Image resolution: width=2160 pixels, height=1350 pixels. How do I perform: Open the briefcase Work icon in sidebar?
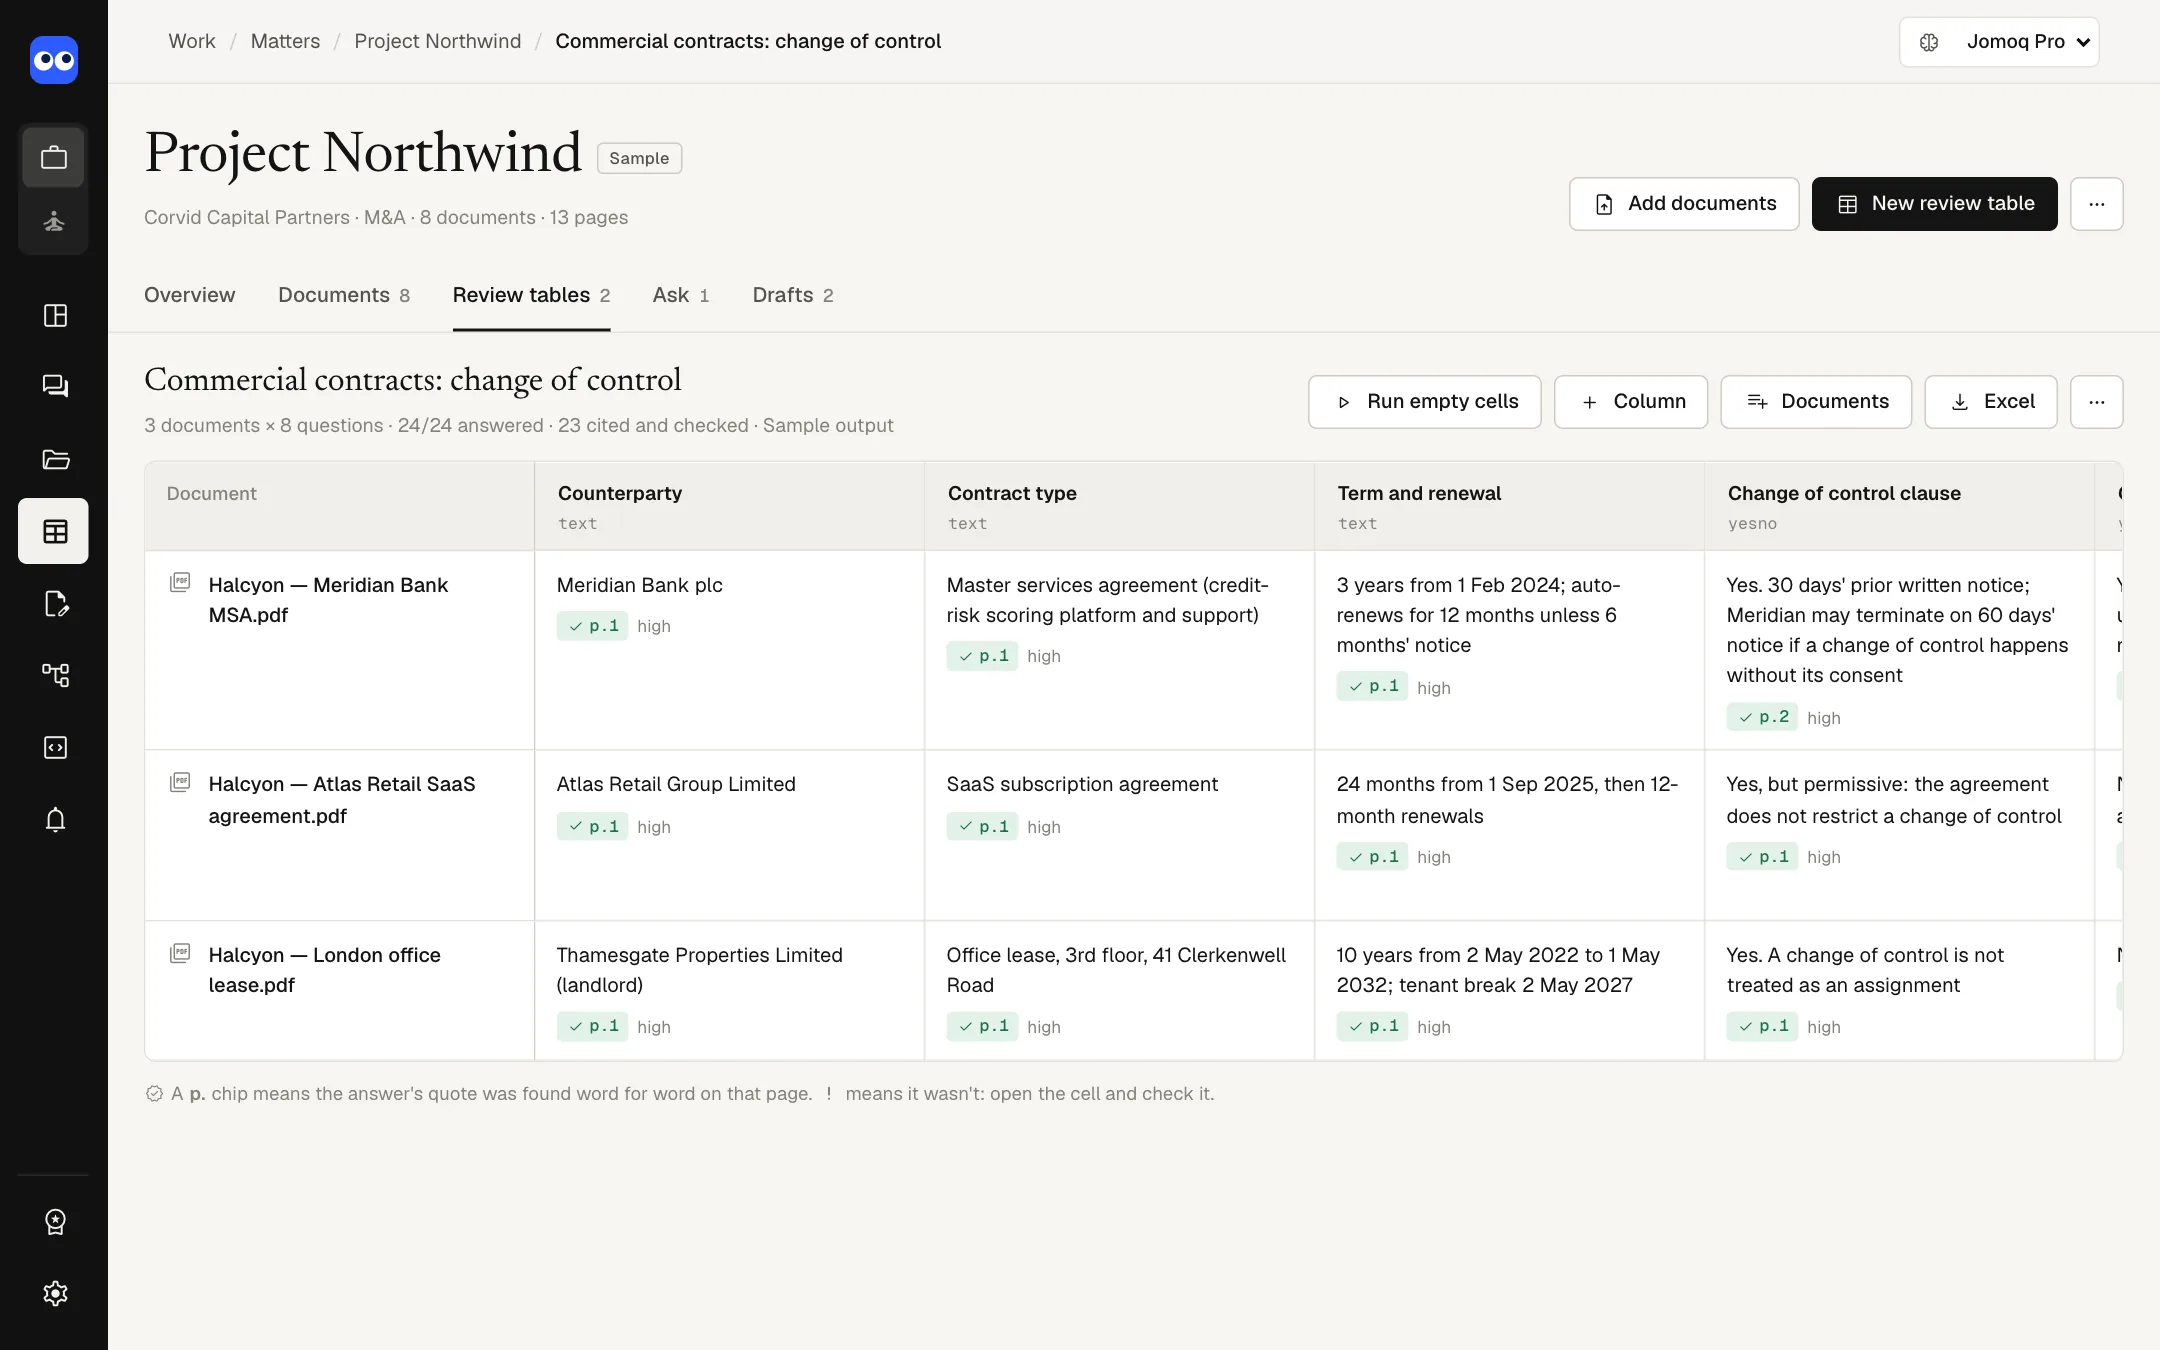[54, 157]
